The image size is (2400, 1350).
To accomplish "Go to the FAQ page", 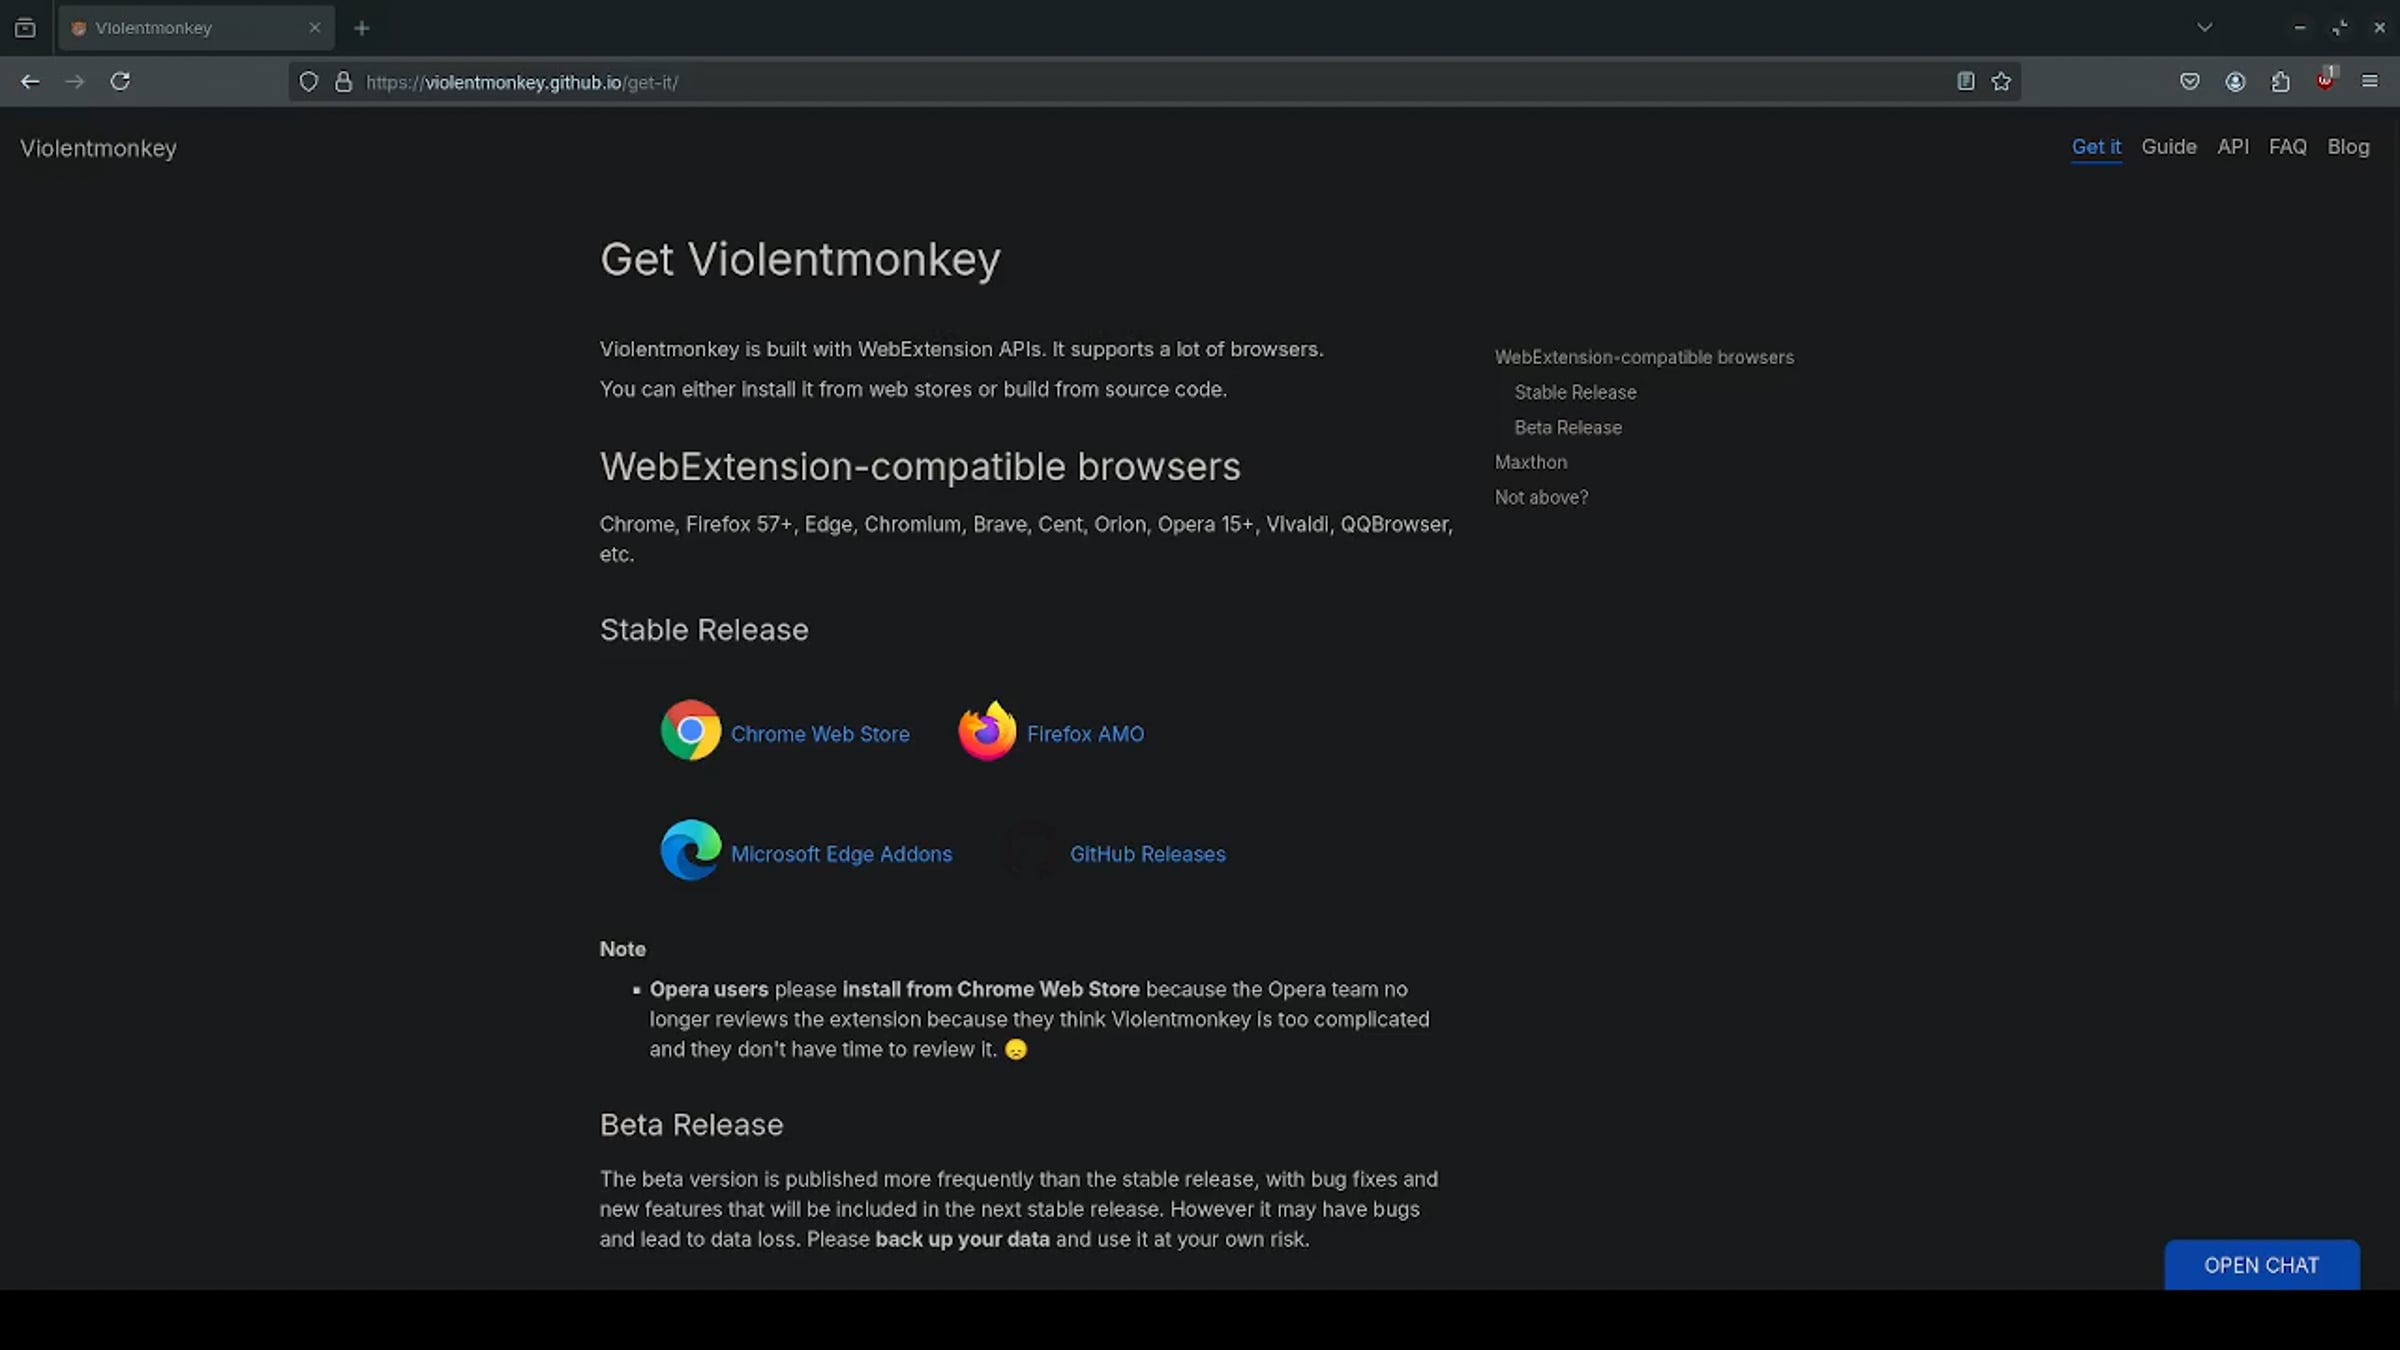I will (x=2287, y=147).
